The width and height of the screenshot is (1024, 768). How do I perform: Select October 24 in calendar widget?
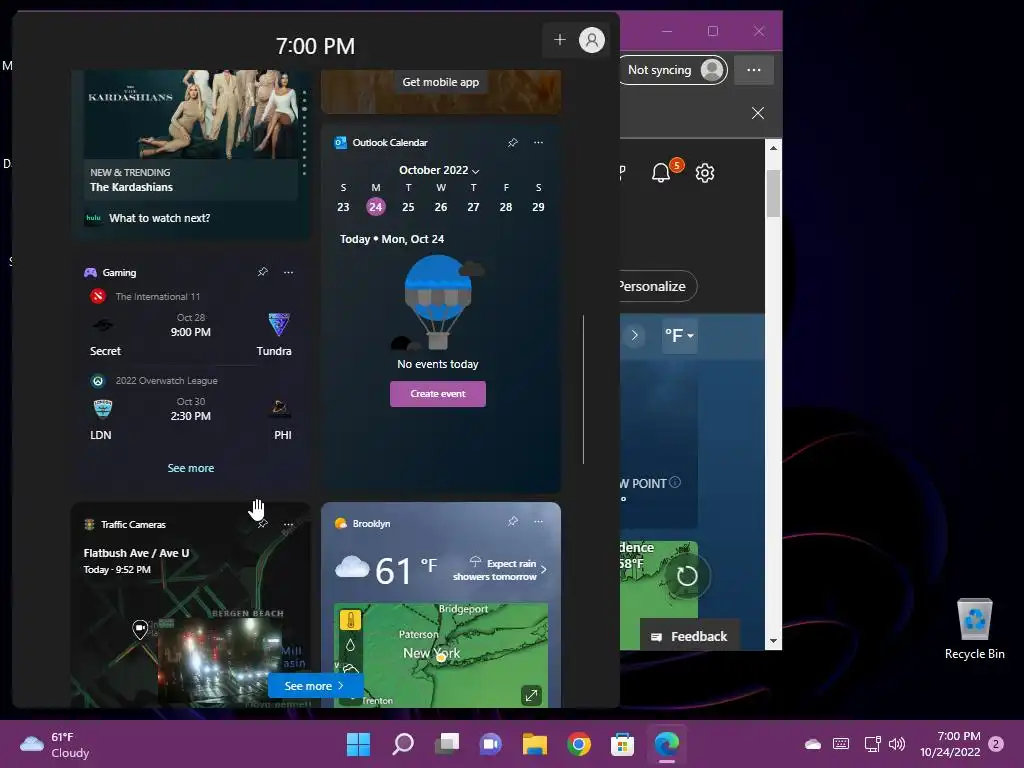tap(376, 207)
